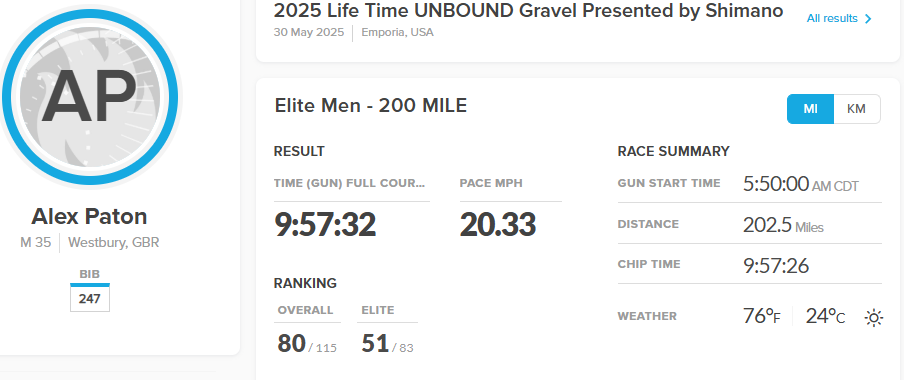Click the distance 202.5 Miles value
Image resolution: width=904 pixels, height=380 pixels.
coord(783,225)
